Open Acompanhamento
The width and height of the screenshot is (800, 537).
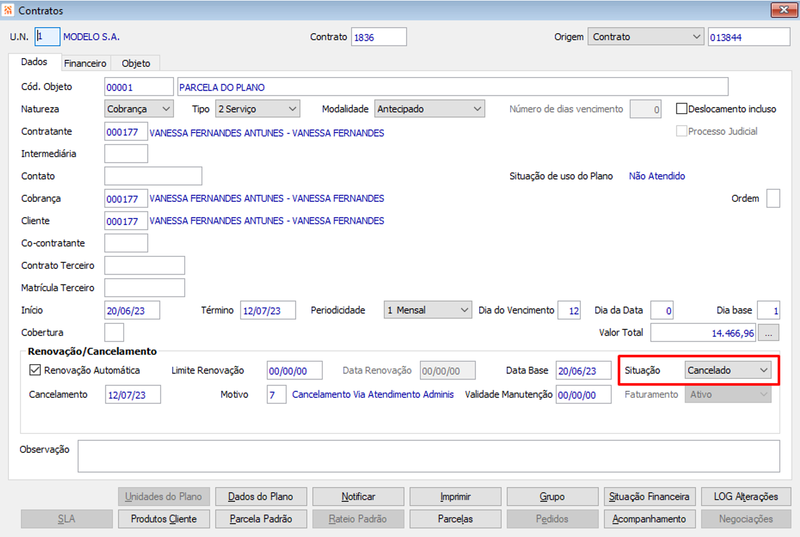(649, 519)
